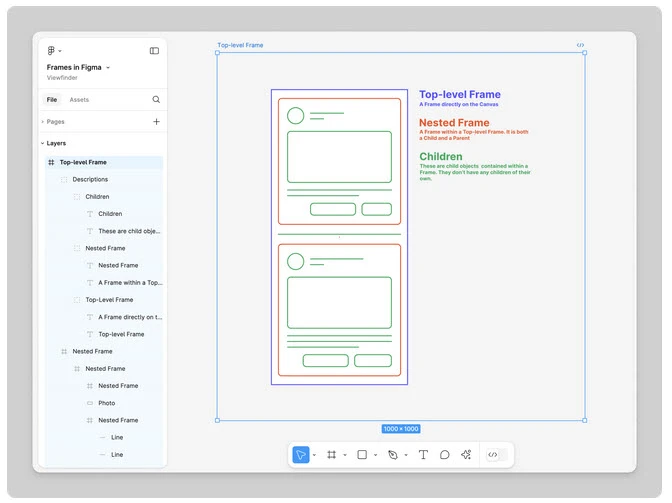
Task: Select 'A Frame within a Top...' layer
Action: 104,283
